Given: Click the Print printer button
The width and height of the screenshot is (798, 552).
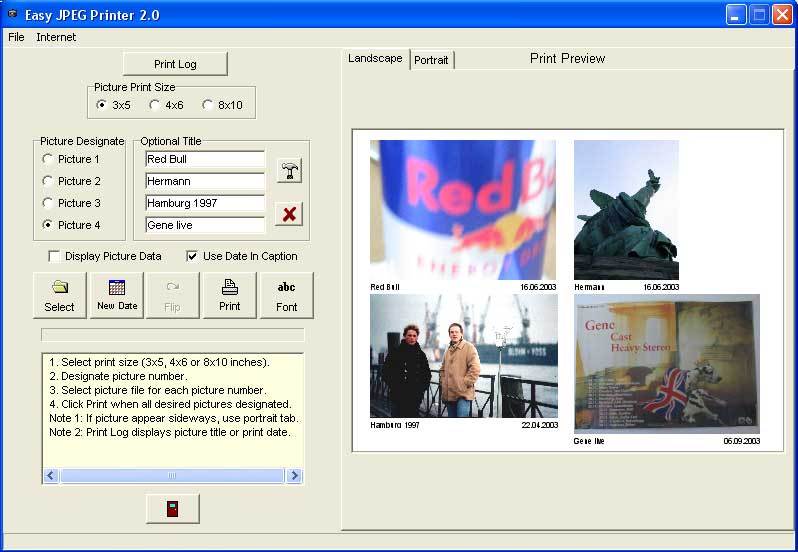Looking at the screenshot, I should pos(230,295).
